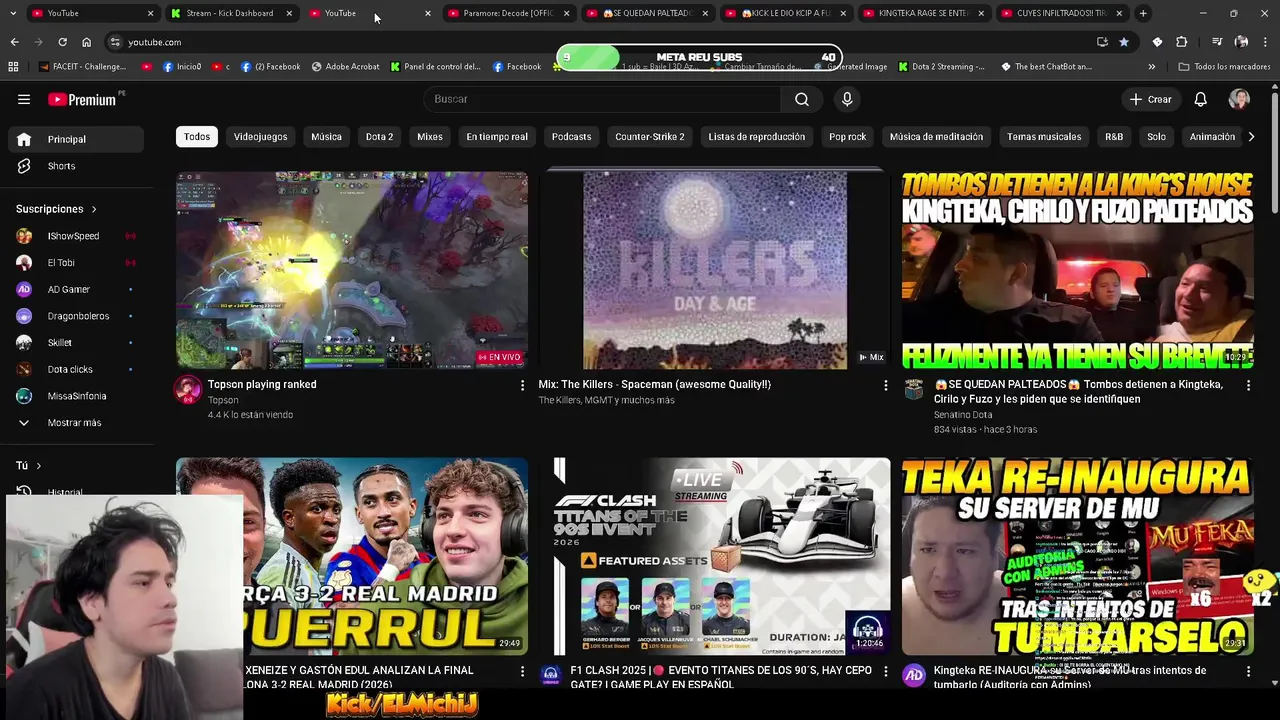
Task: Open TEKA RE-INAUGURA video thumbnail
Action: coord(1078,556)
